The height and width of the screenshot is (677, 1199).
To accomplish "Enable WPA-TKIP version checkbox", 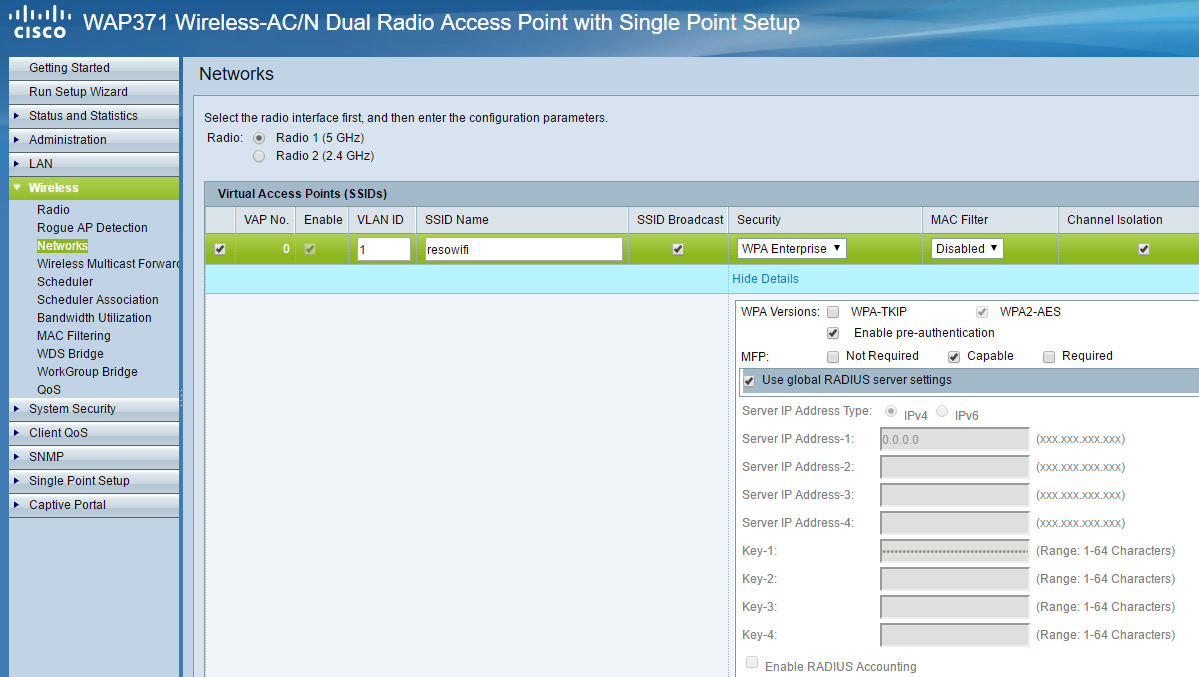I will [833, 312].
